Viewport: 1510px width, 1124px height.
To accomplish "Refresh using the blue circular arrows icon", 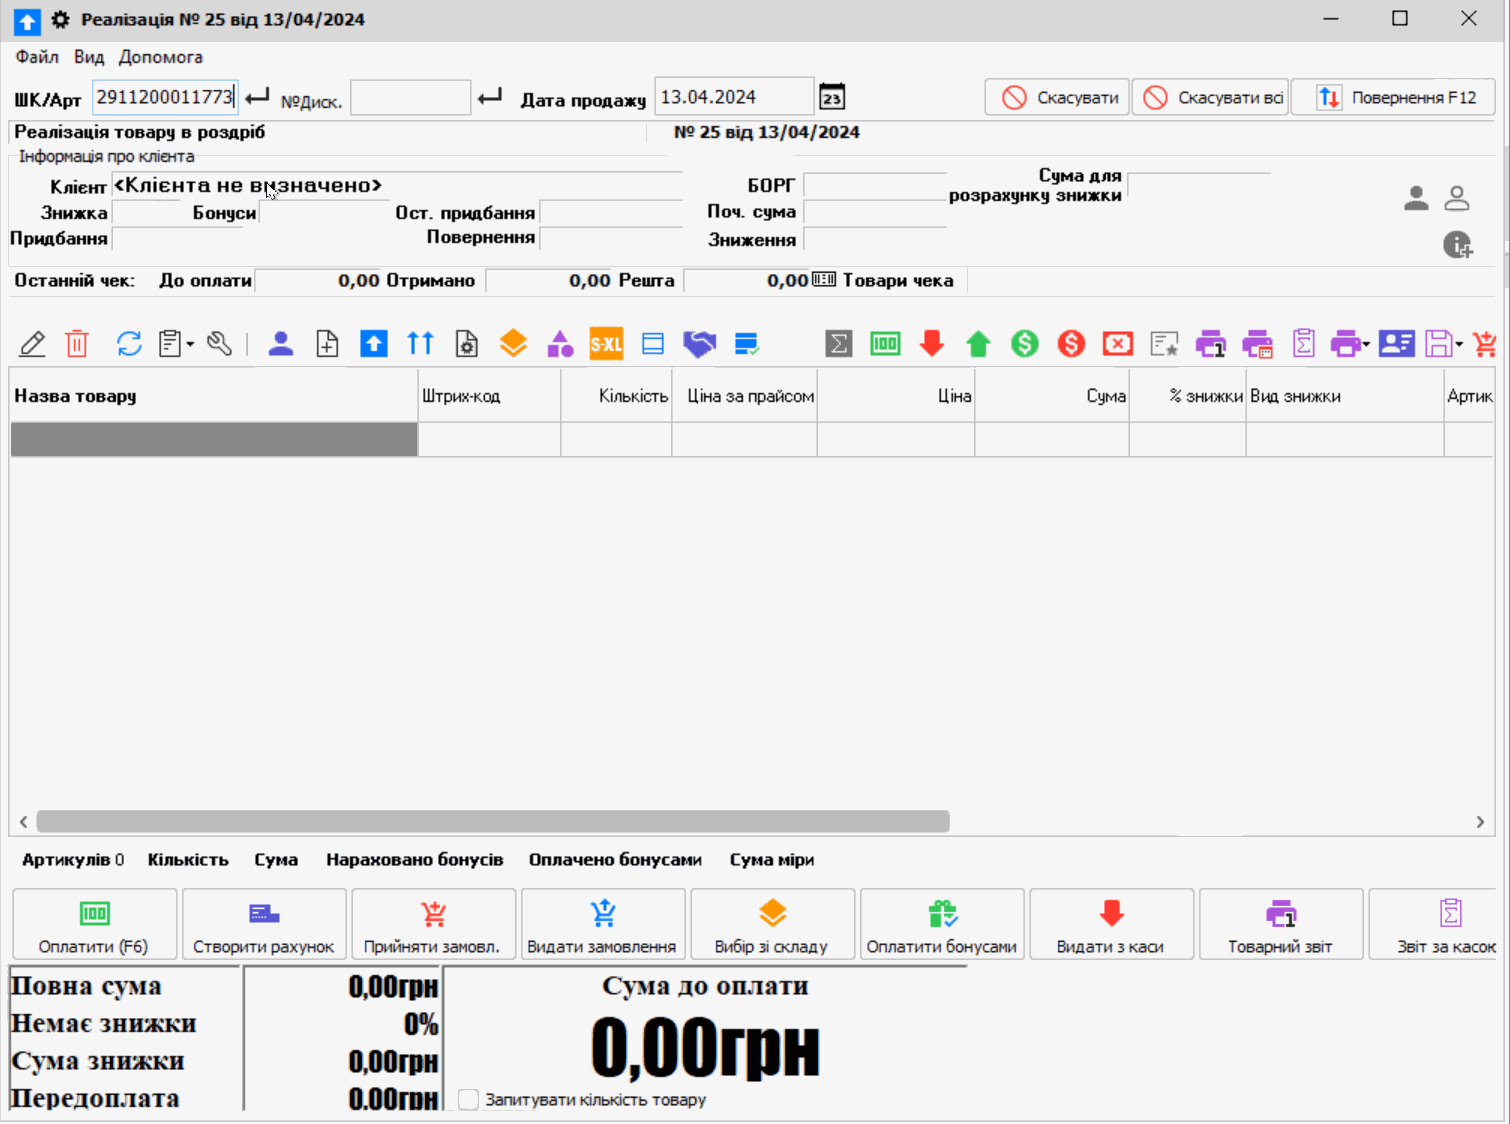I will coord(128,343).
